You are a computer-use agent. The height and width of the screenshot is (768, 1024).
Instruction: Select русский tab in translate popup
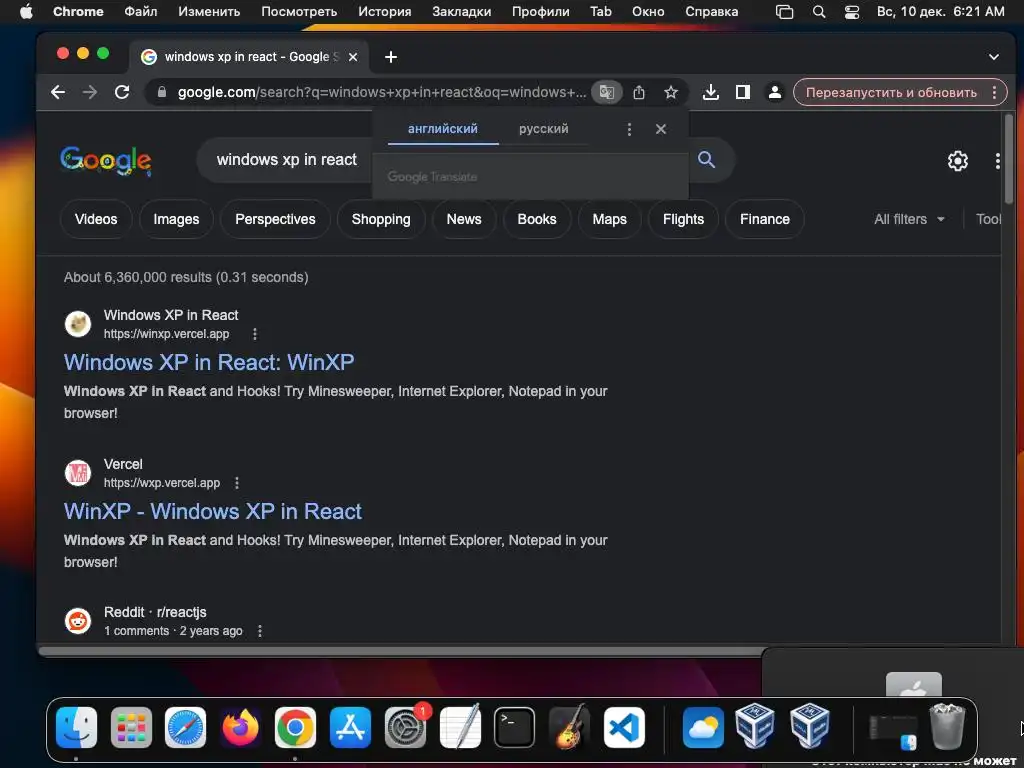[x=543, y=129]
